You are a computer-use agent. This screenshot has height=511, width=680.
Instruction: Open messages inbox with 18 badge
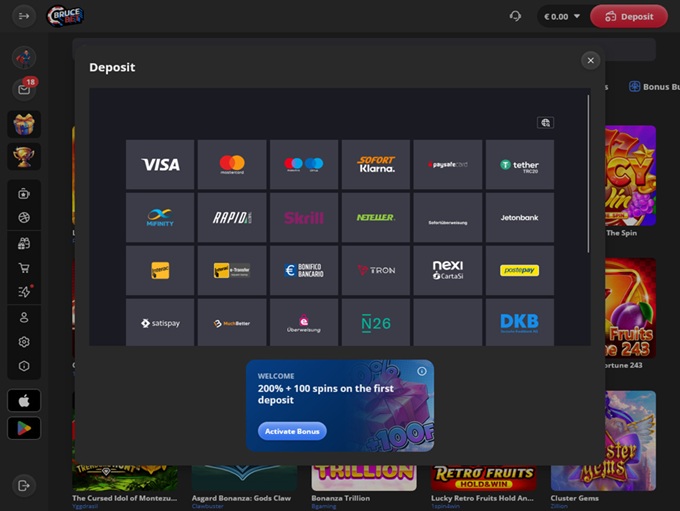point(24,90)
